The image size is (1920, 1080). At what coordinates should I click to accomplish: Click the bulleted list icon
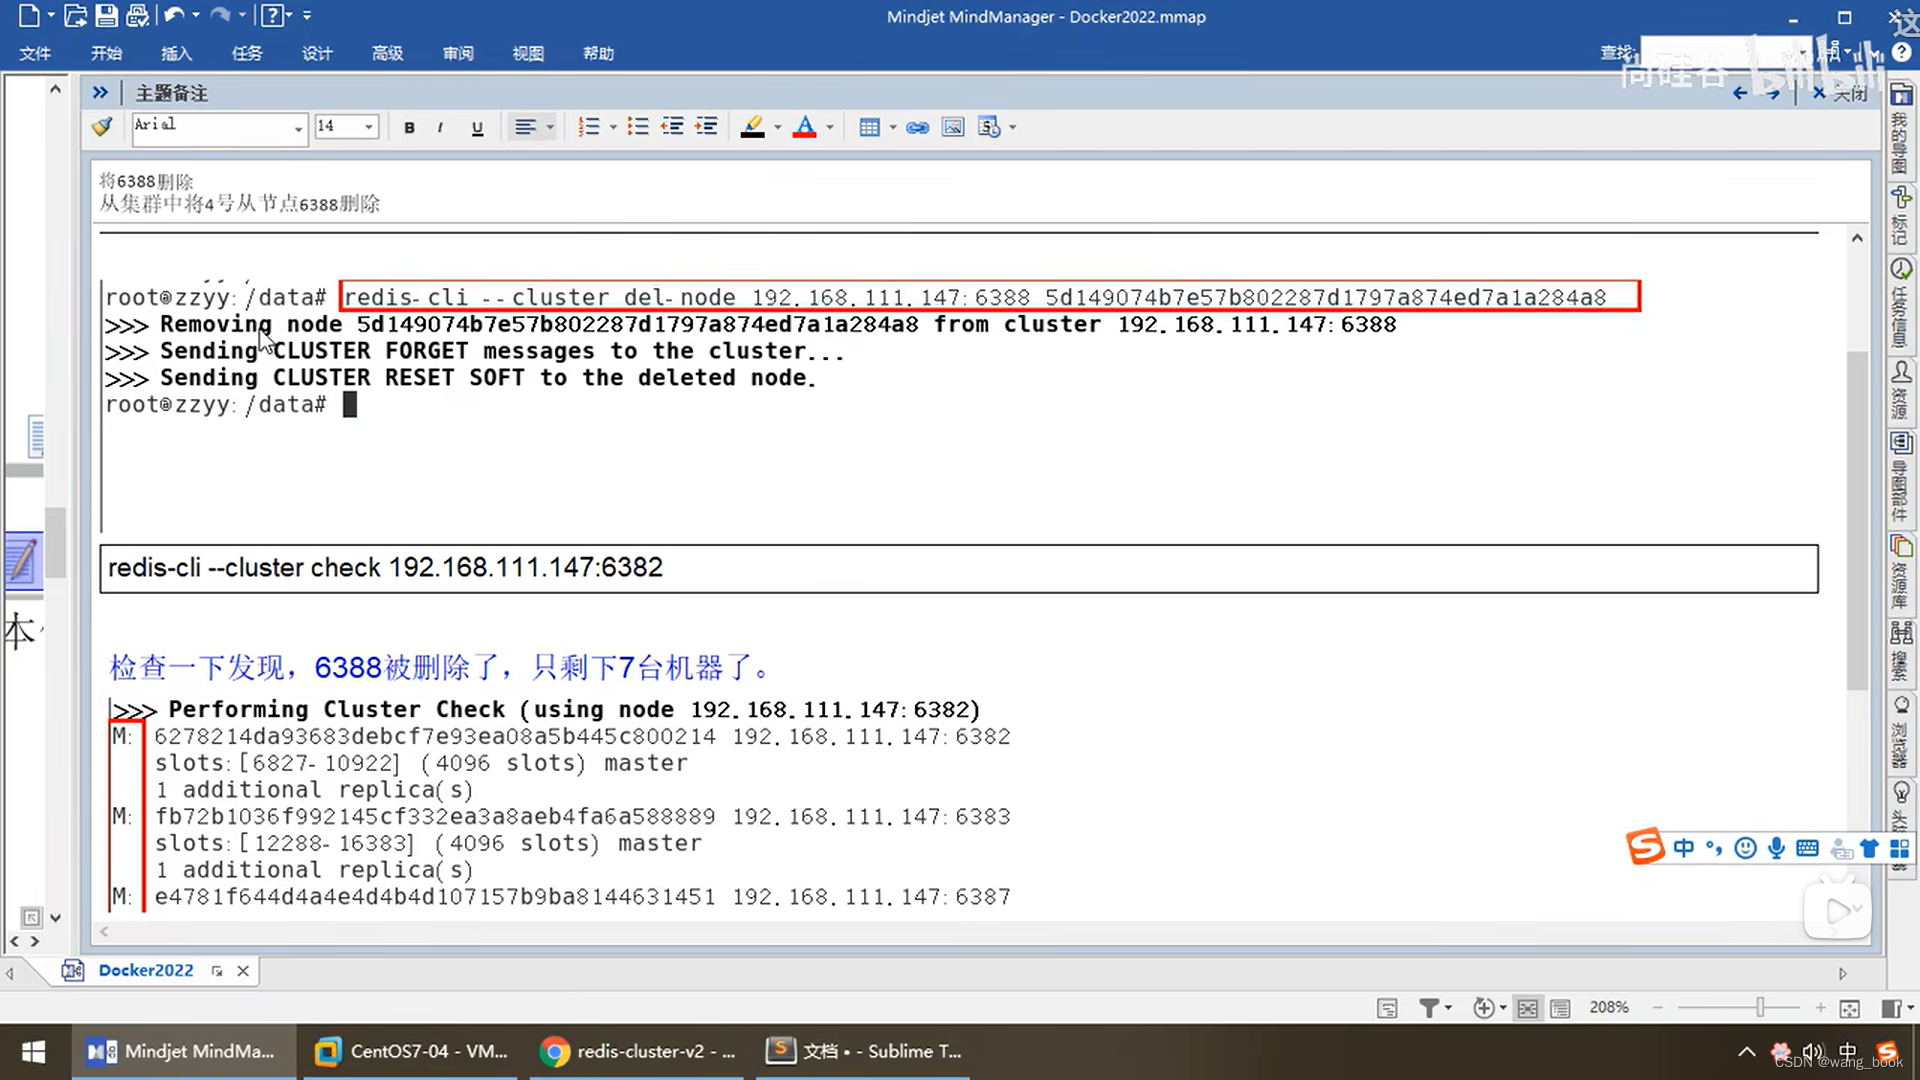(637, 127)
